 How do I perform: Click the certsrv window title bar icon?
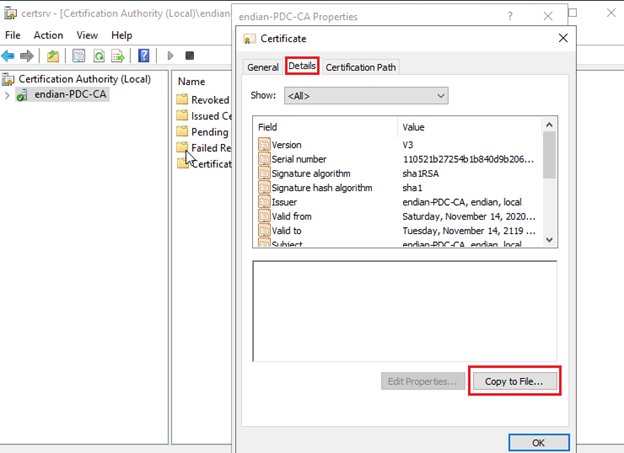tap(10, 13)
